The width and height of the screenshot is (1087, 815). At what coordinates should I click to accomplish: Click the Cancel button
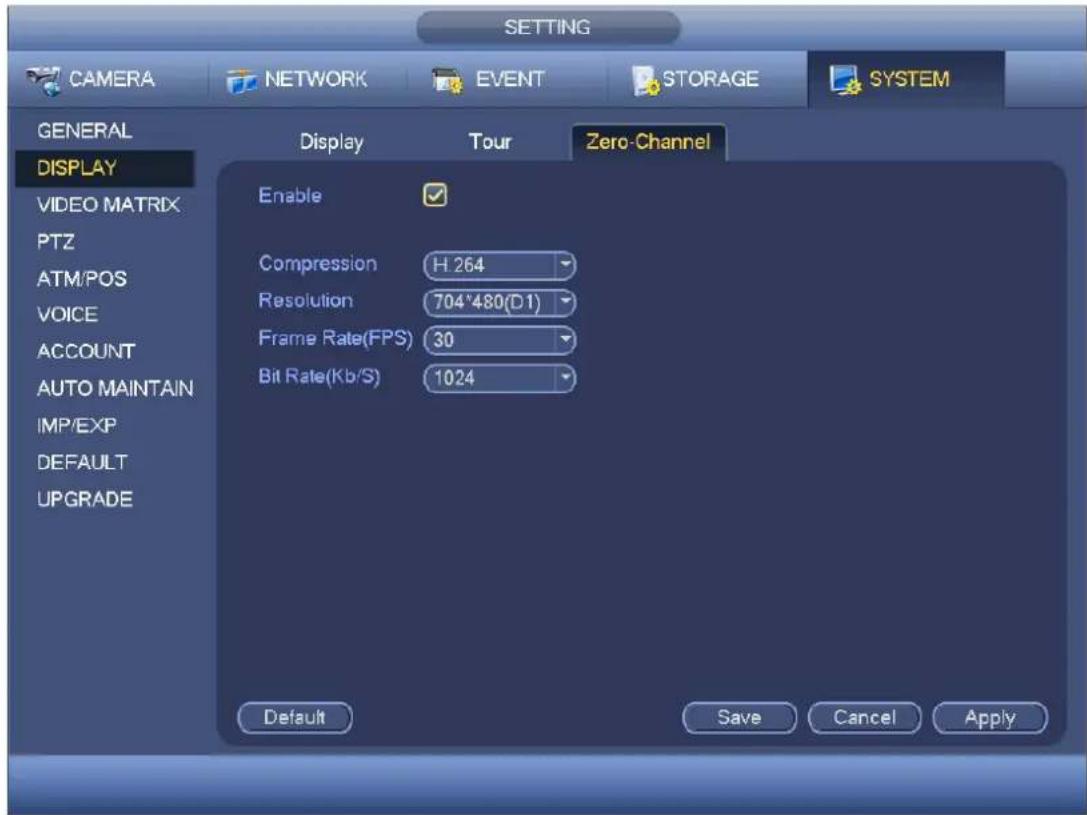click(864, 718)
